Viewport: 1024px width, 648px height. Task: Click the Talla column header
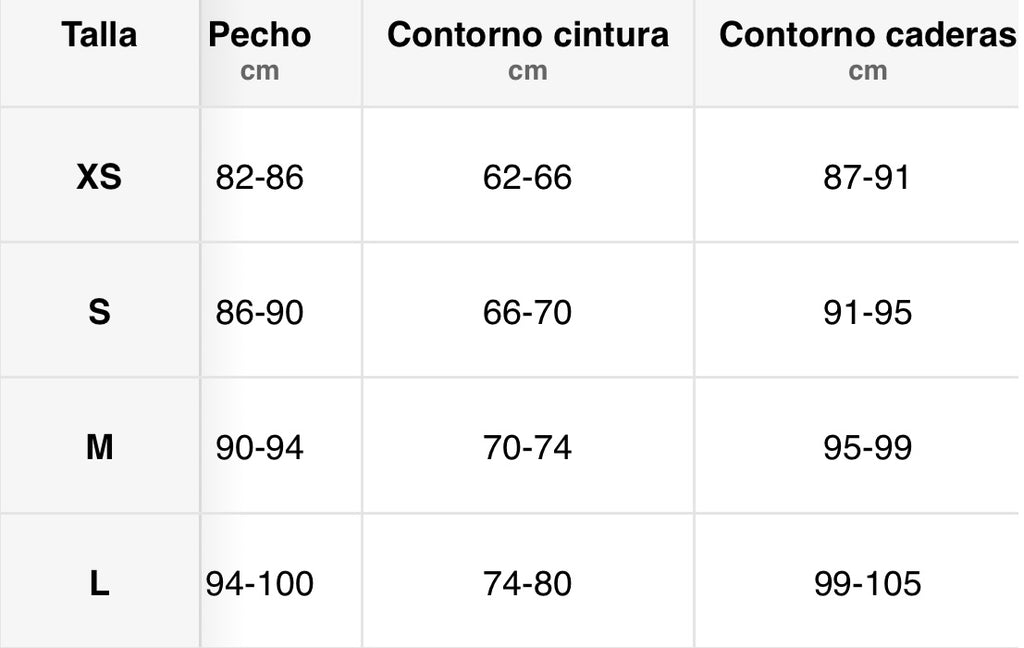click(x=99, y=35)
